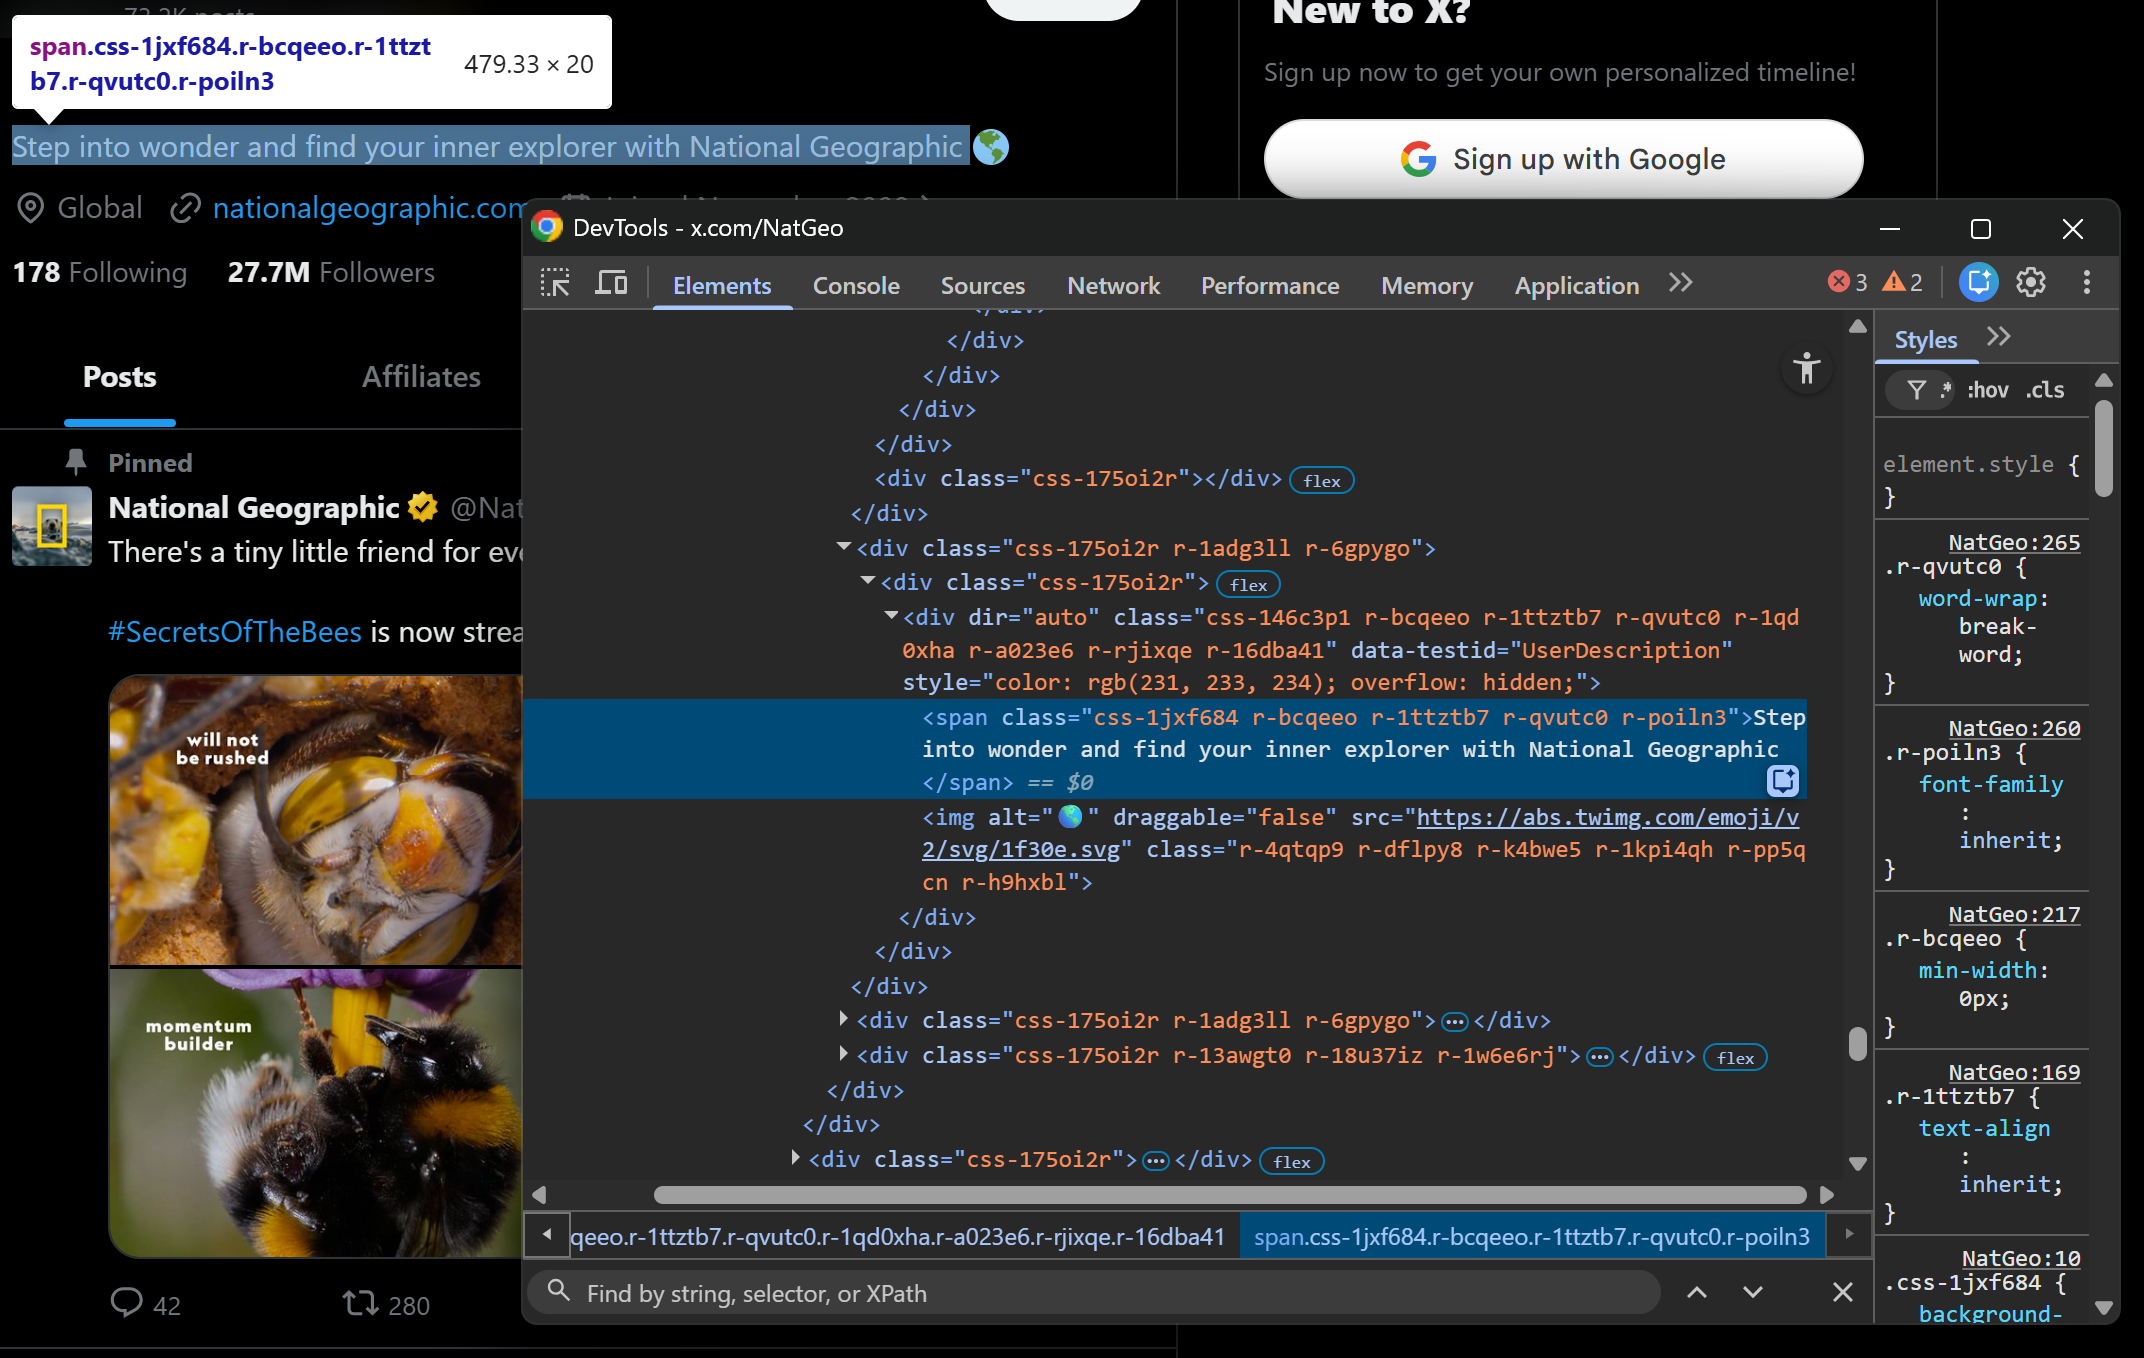Image resolution: width=2144 pixels, height=1358 pixels.
Task: Open NatGeo:260 stylesheet source link
Action: pyautogui.click(x=2014, y=728)
